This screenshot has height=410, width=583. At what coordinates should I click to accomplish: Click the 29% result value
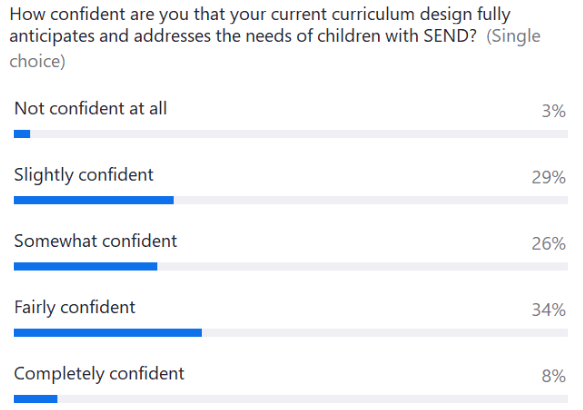(x=549, y=177)
